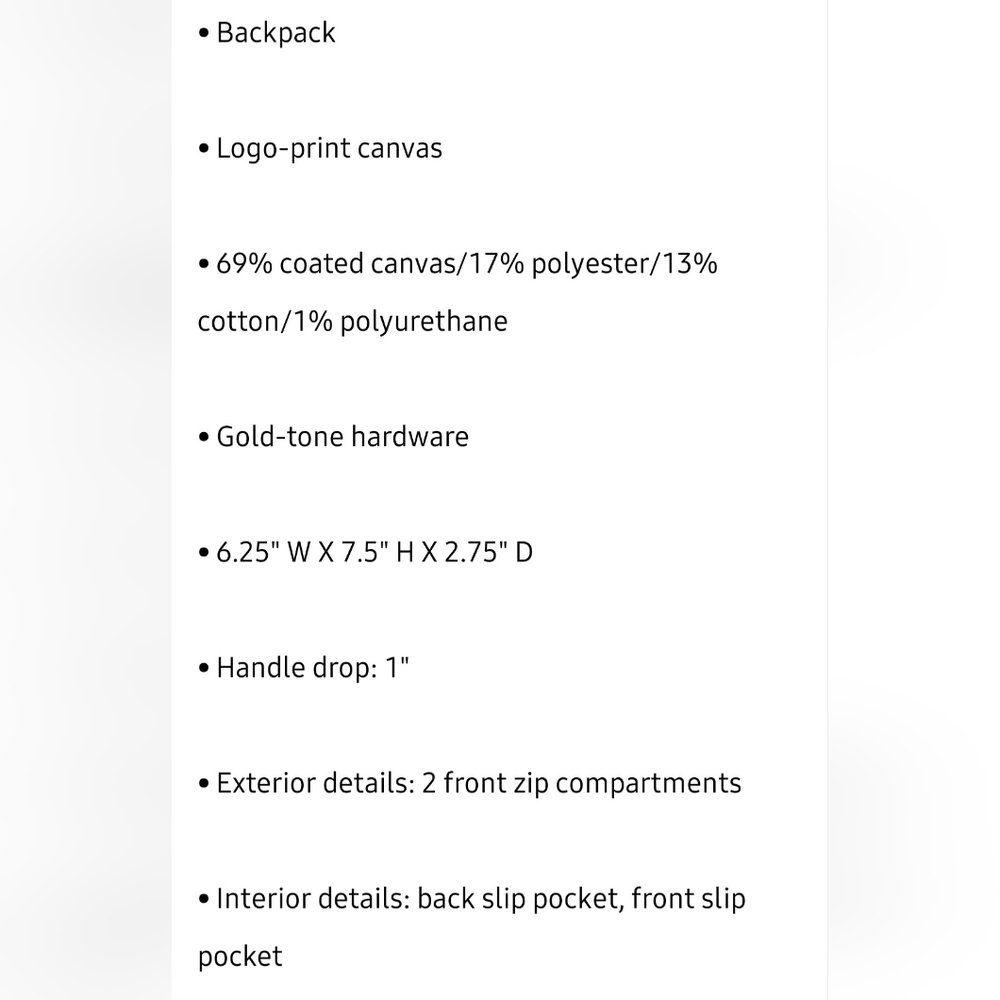Click the words front slip
Viewport: 1000px width, 1000px height.
click(x=688, y=899)
